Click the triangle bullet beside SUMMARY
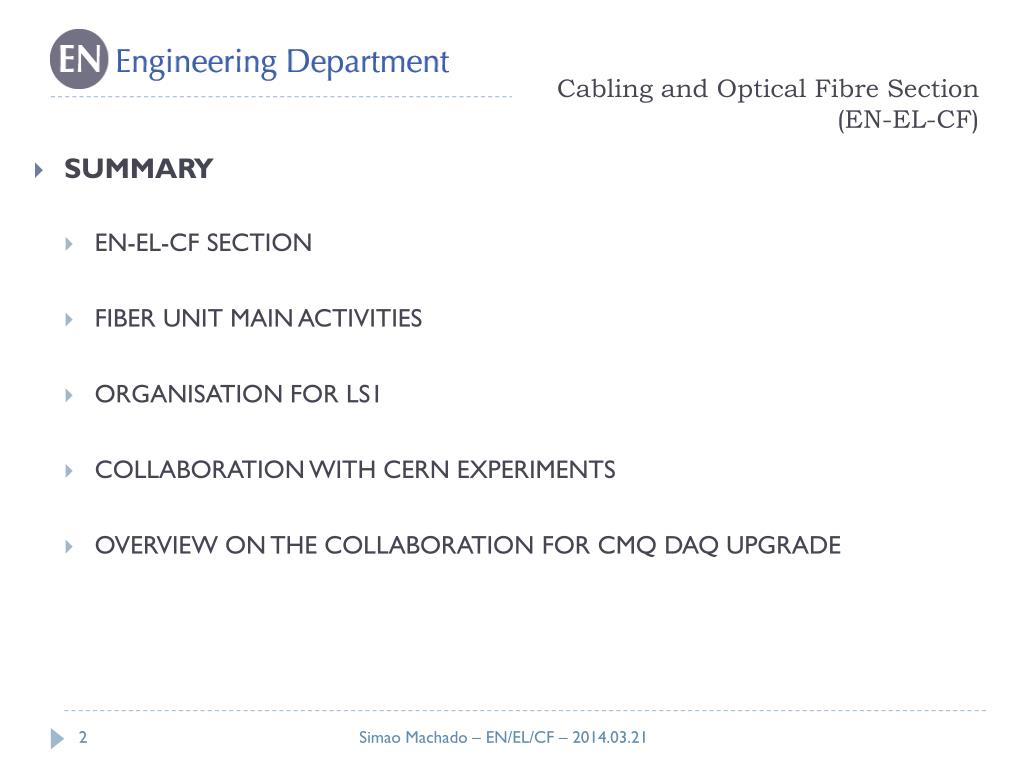This screenshot has width=1024, height=768. click(x=39, y=170)
